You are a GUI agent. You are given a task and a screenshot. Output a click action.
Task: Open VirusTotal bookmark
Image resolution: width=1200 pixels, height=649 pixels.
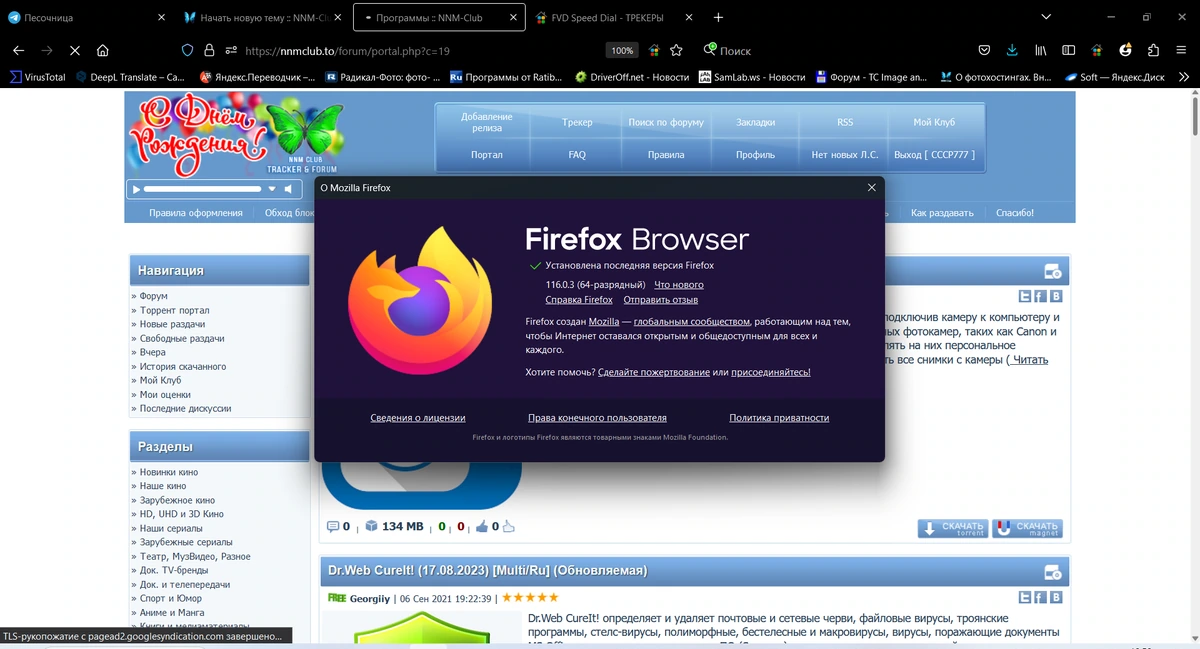tap(37, 76)
